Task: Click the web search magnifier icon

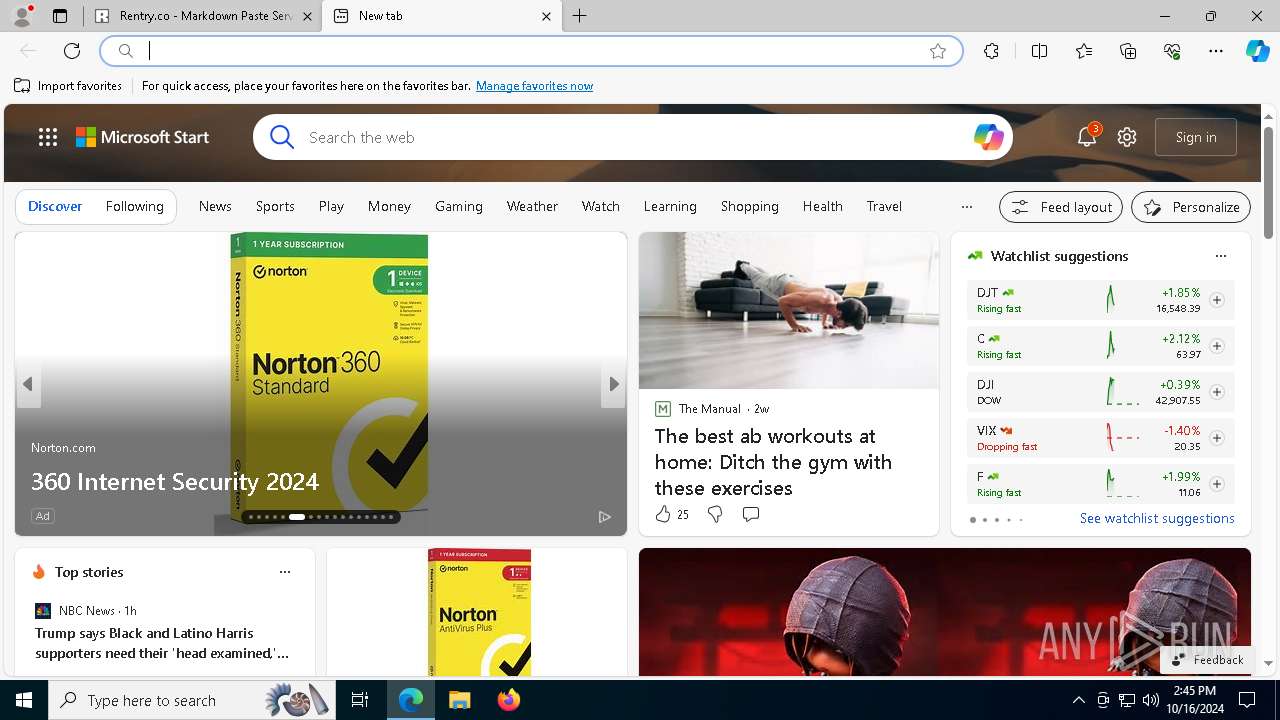Action: pos(282,137)
